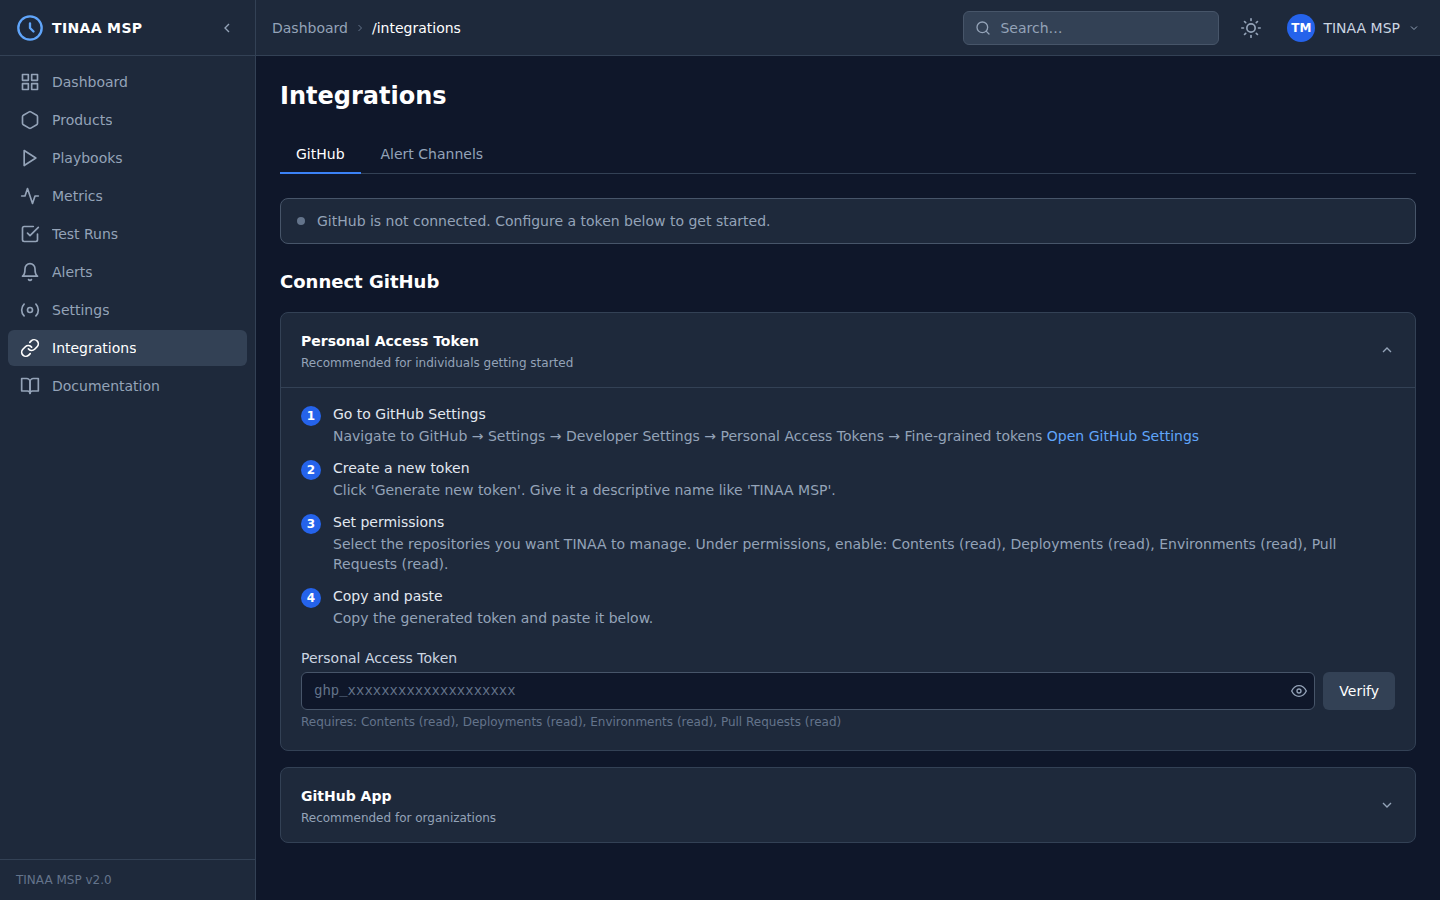Click the Documentation book icon

(x=30, y=386)
